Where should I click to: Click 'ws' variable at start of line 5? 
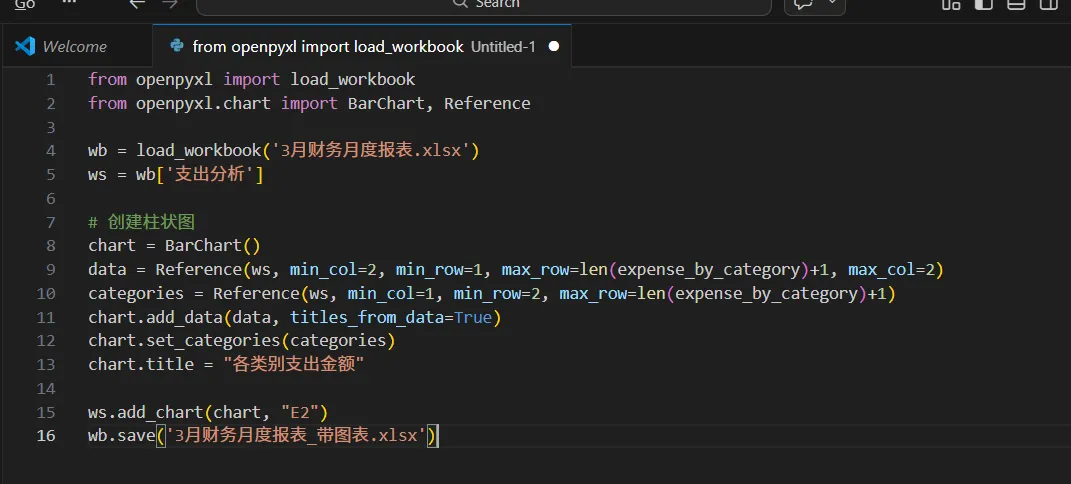pyautogui.click(x=98, y=175)
